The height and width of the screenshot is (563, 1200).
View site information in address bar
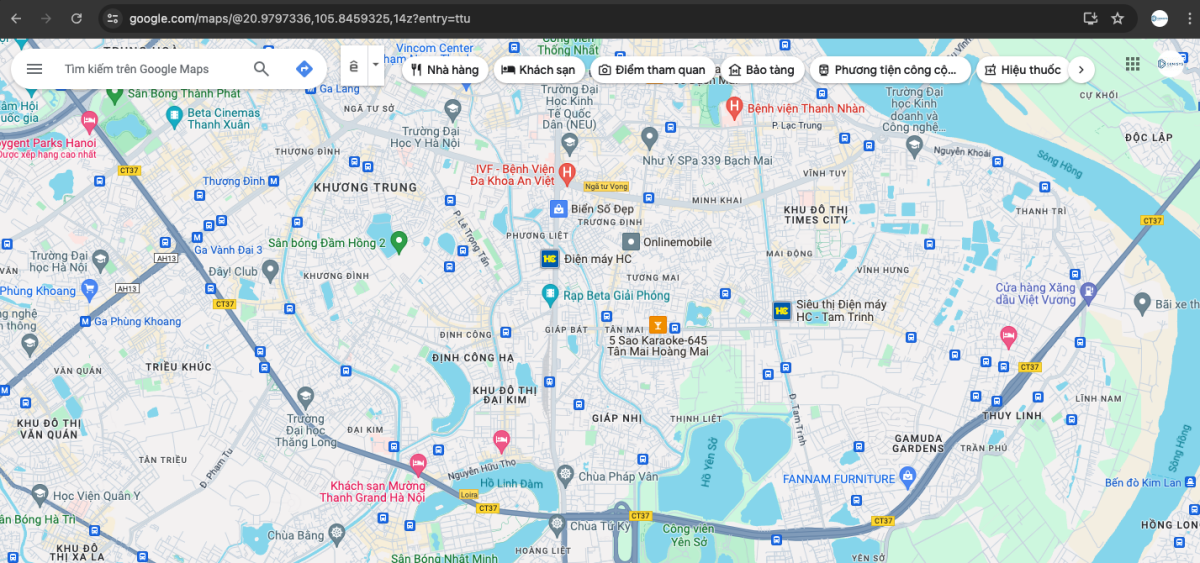[x=113, y=19]
